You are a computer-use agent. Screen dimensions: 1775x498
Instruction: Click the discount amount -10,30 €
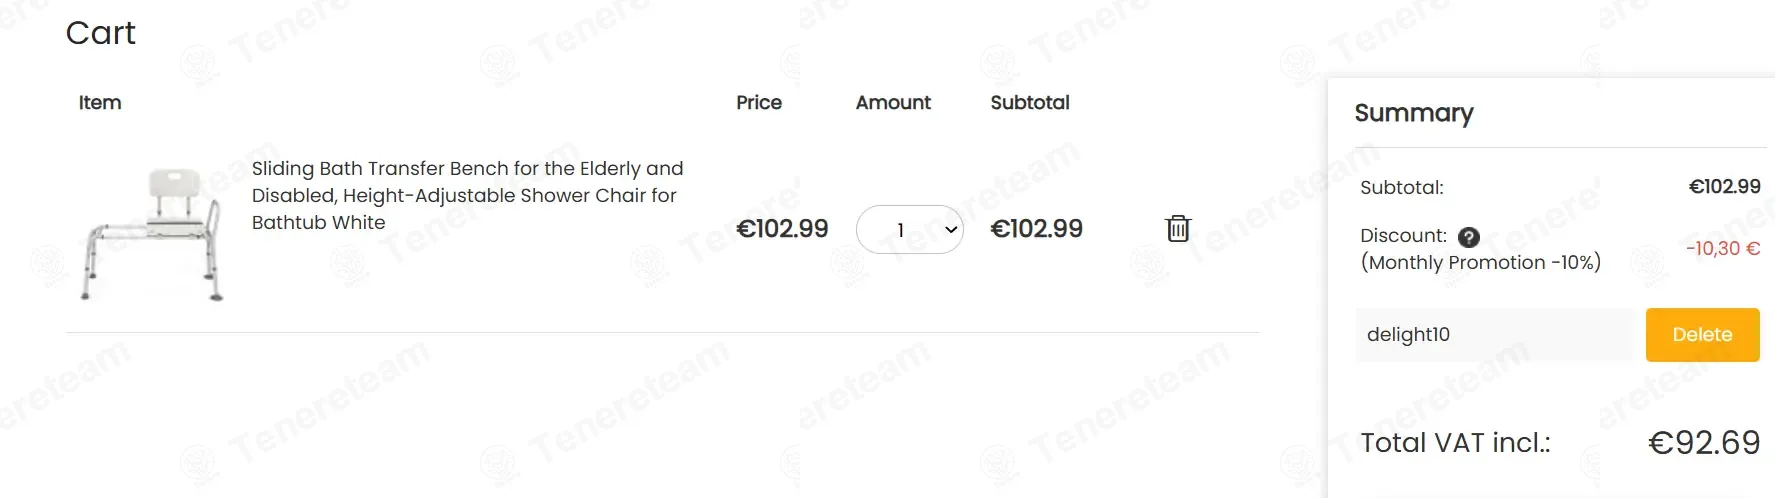pyautogui.click(x=1723, y=248)
